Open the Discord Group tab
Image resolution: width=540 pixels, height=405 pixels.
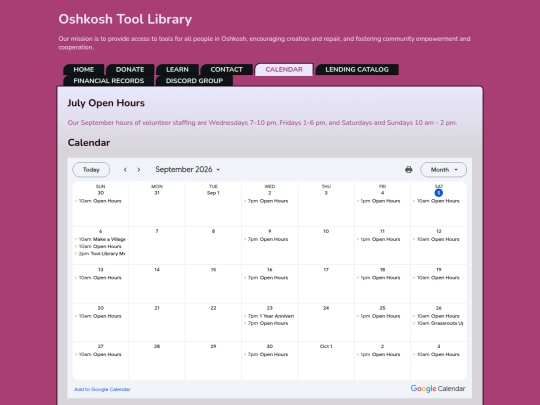(x=194, y=81)
